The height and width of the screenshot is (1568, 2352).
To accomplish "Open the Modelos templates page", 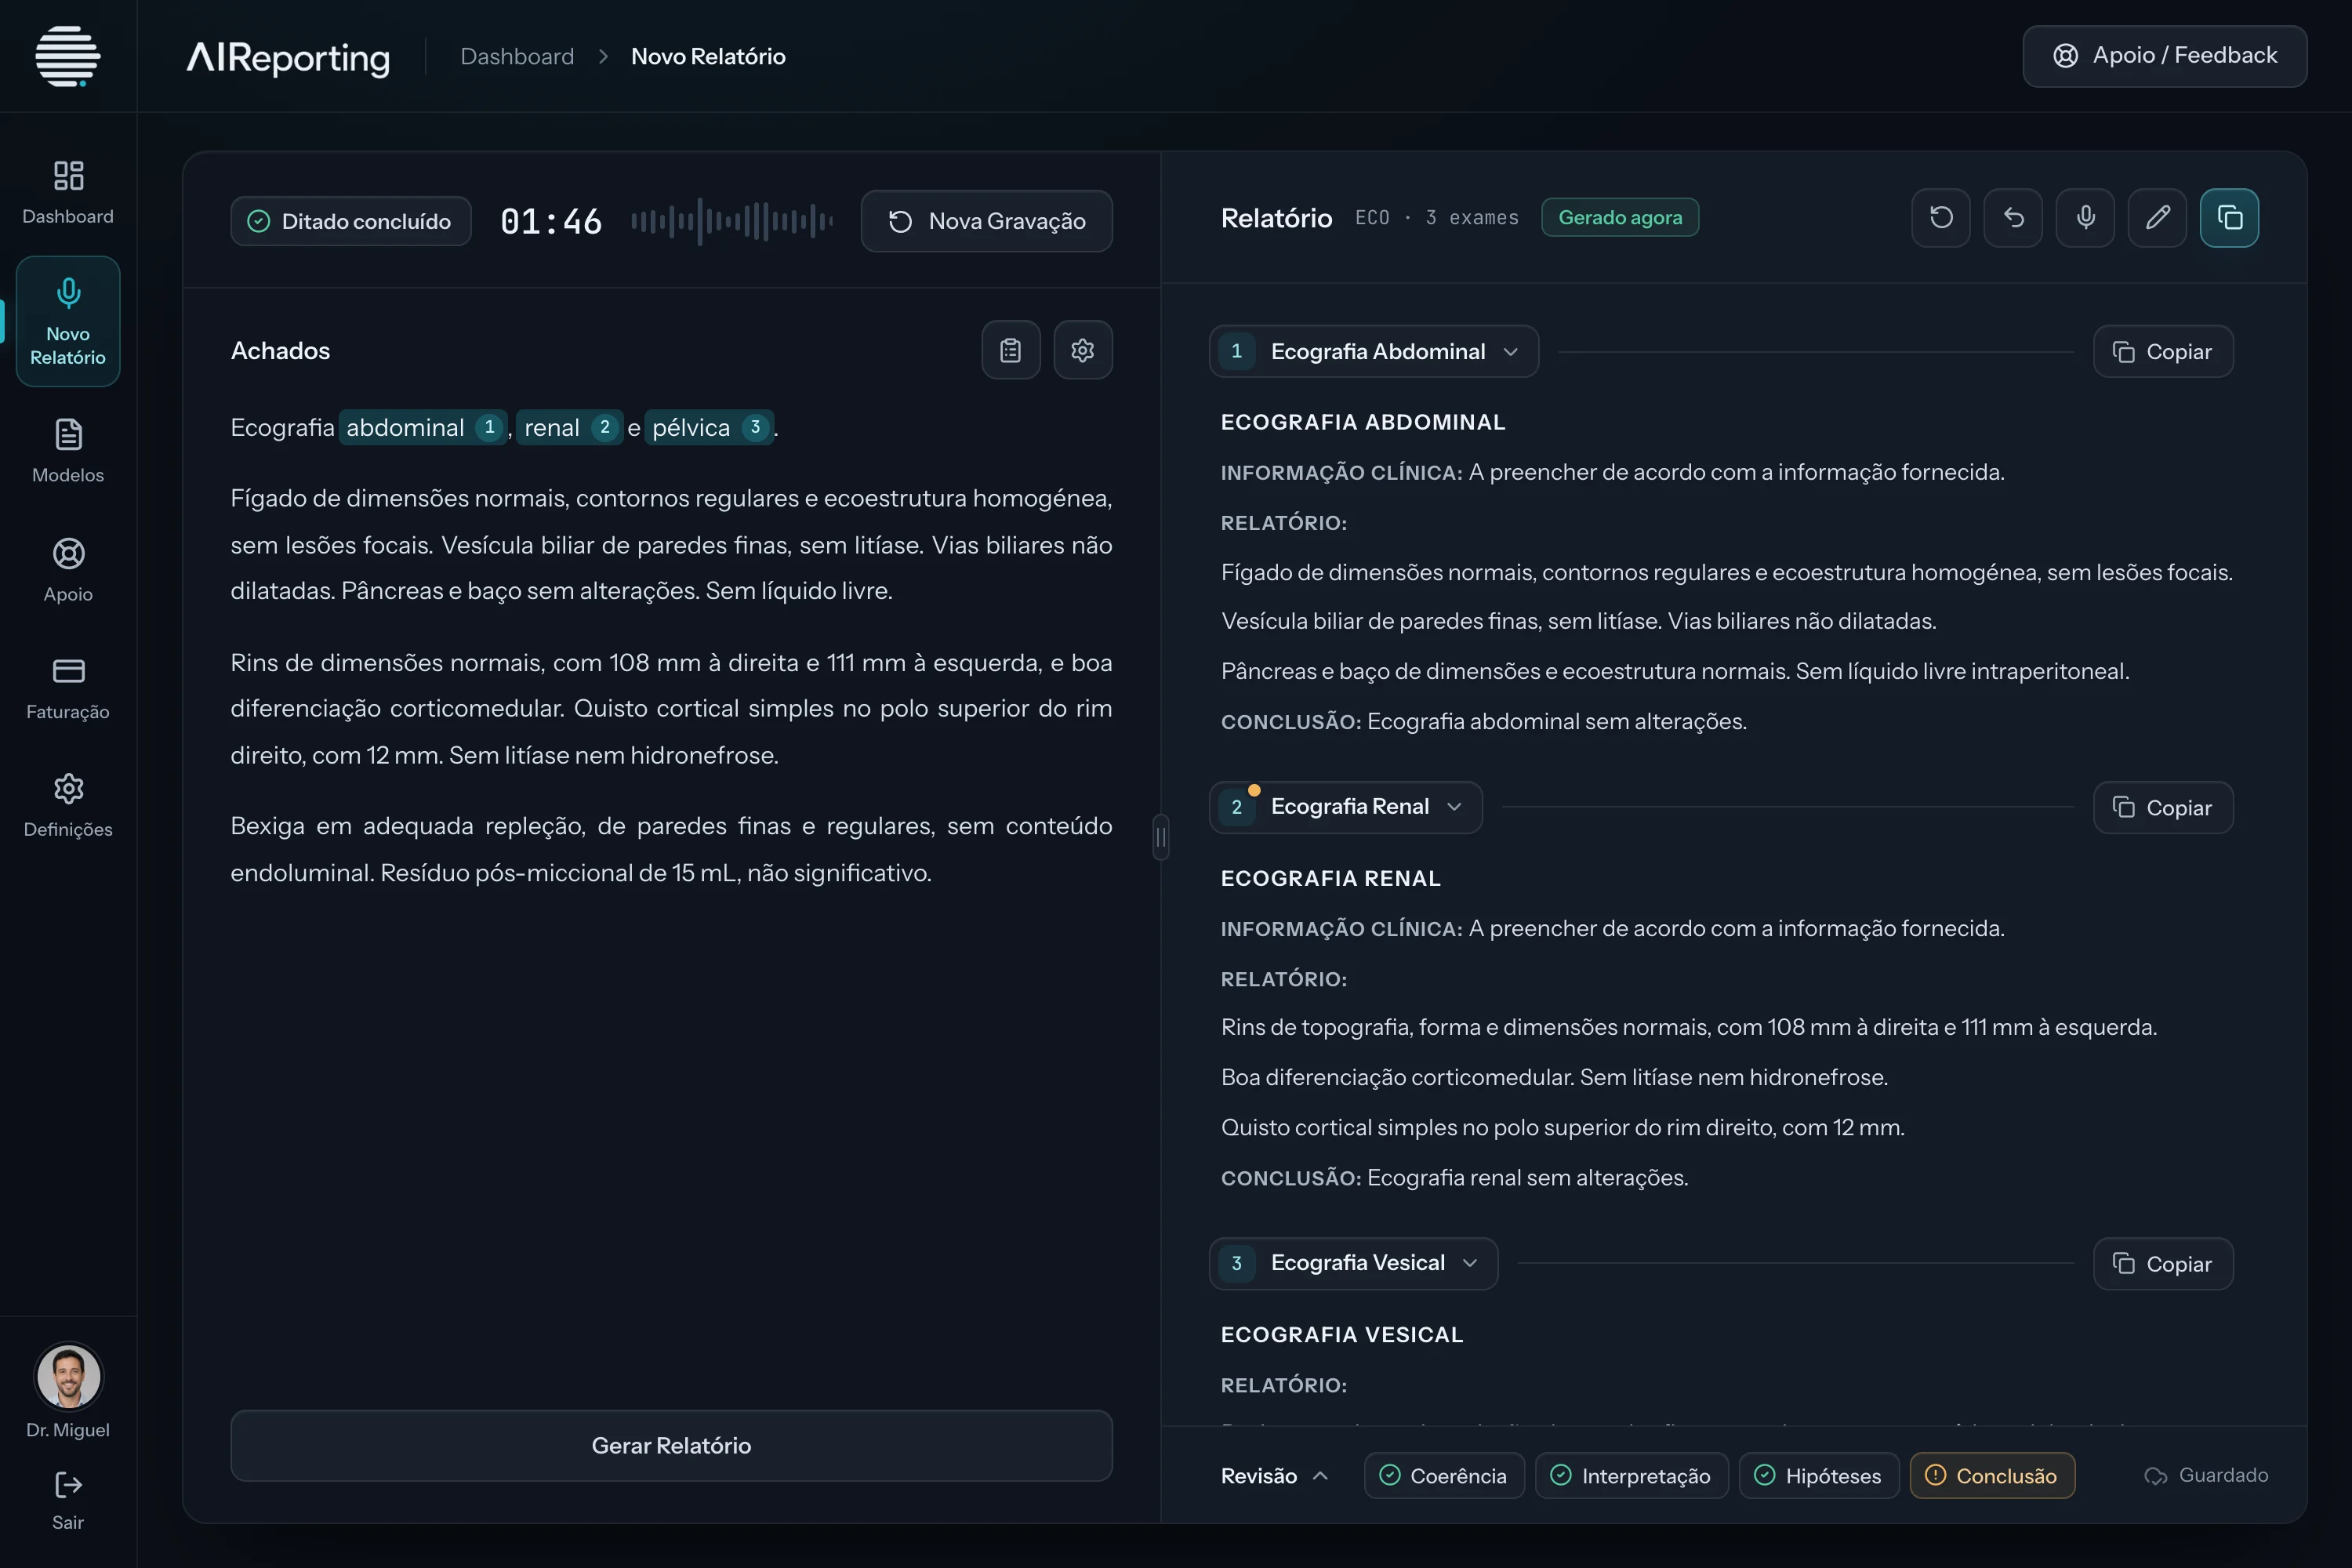I will [x=68, y=451].
